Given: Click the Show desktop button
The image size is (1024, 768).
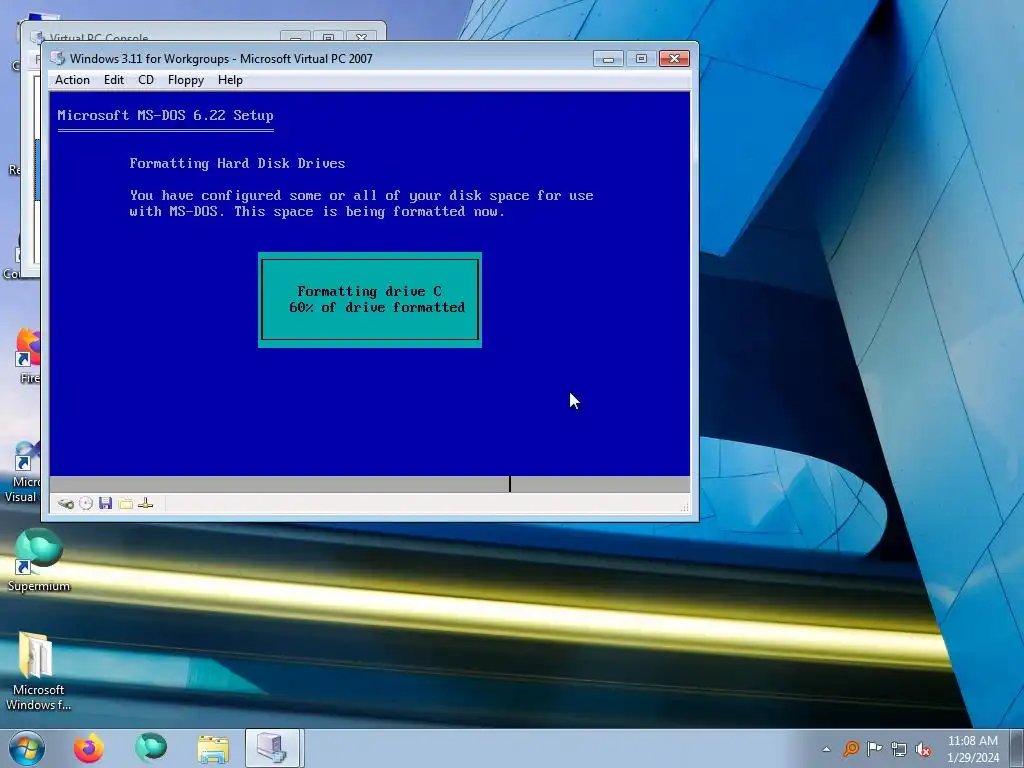Looking at the screenshot, I should [1017, 749].
